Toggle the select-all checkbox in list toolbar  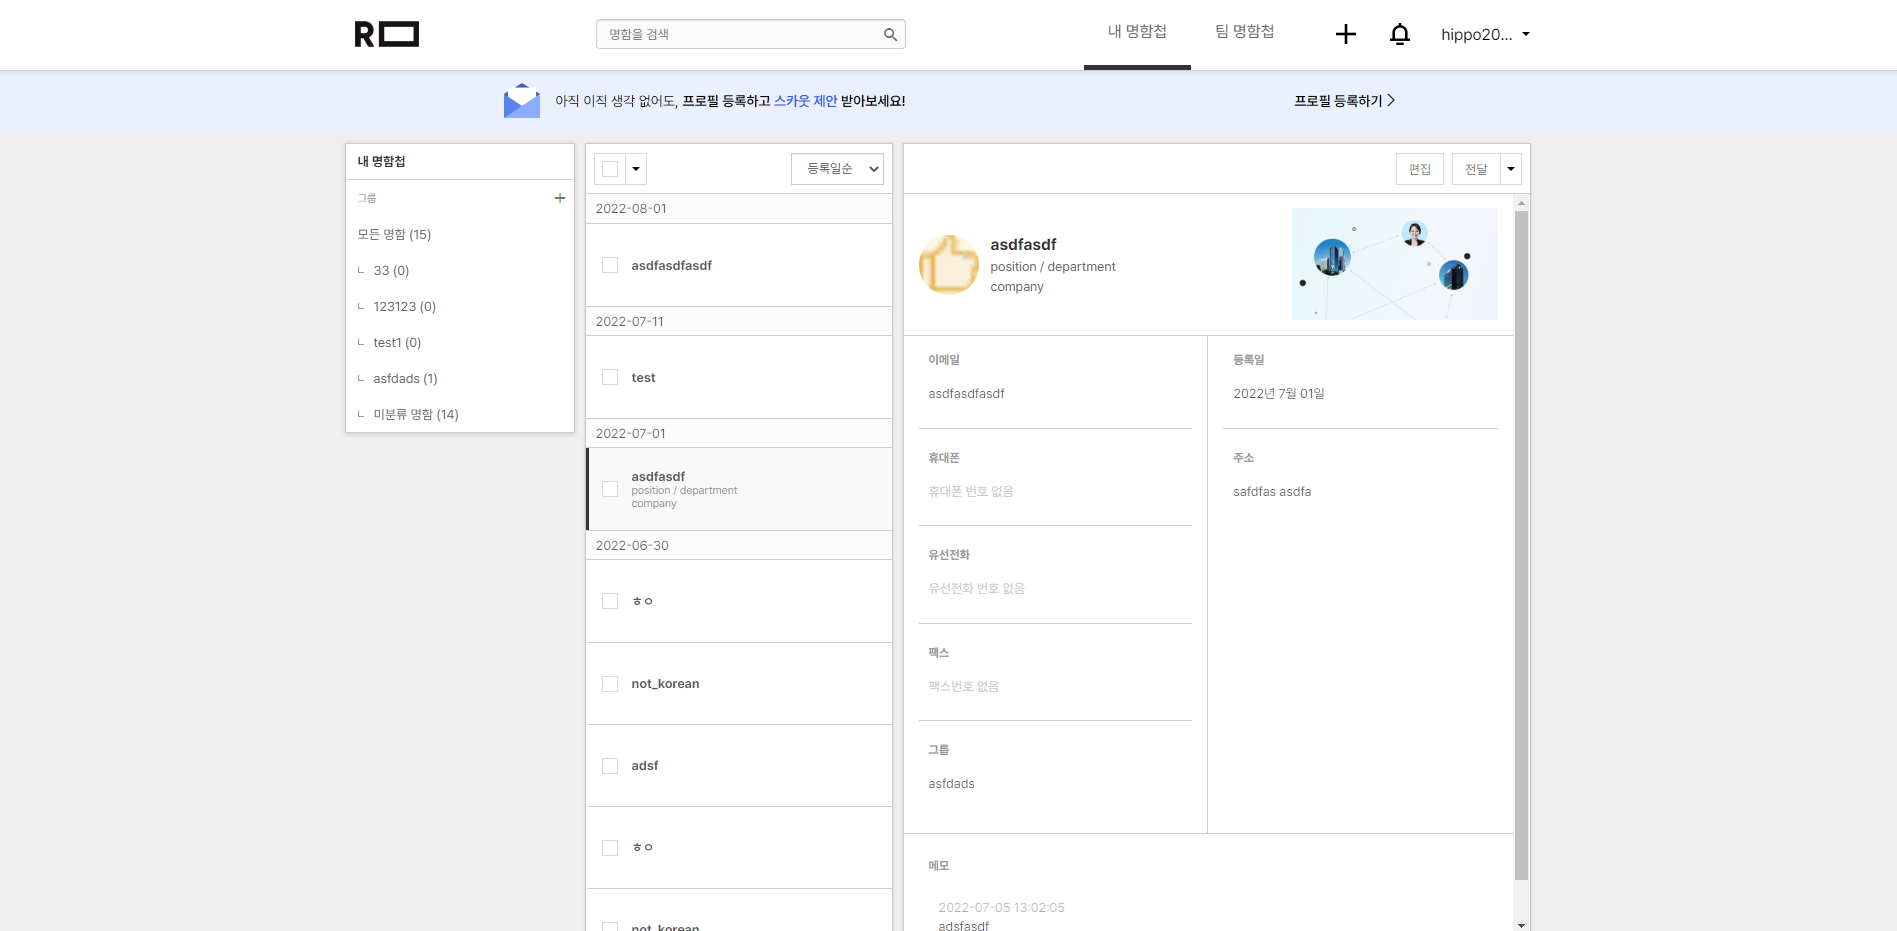[610, 169]
